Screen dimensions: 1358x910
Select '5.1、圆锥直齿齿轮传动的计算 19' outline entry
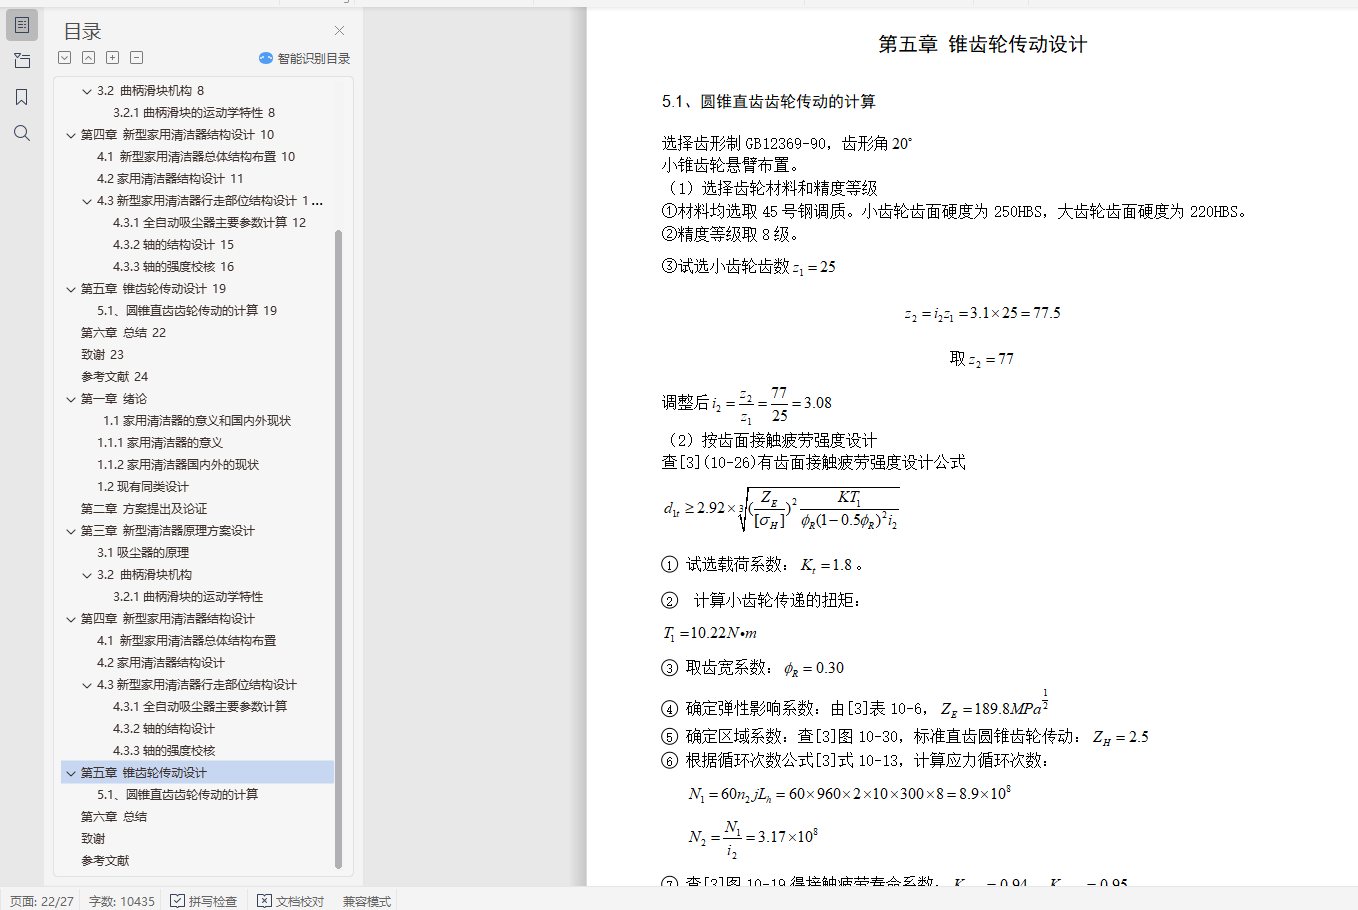[187, 311]
